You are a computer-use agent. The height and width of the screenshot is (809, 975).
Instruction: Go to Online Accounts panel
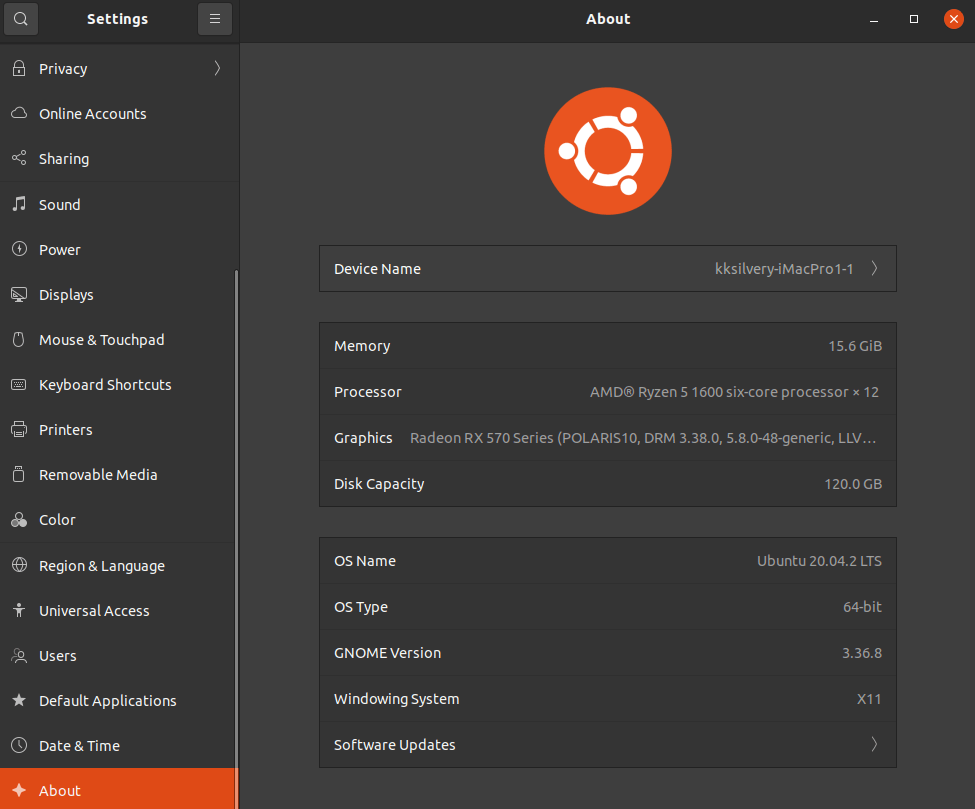pyautogui.click(x=119, y=114)
